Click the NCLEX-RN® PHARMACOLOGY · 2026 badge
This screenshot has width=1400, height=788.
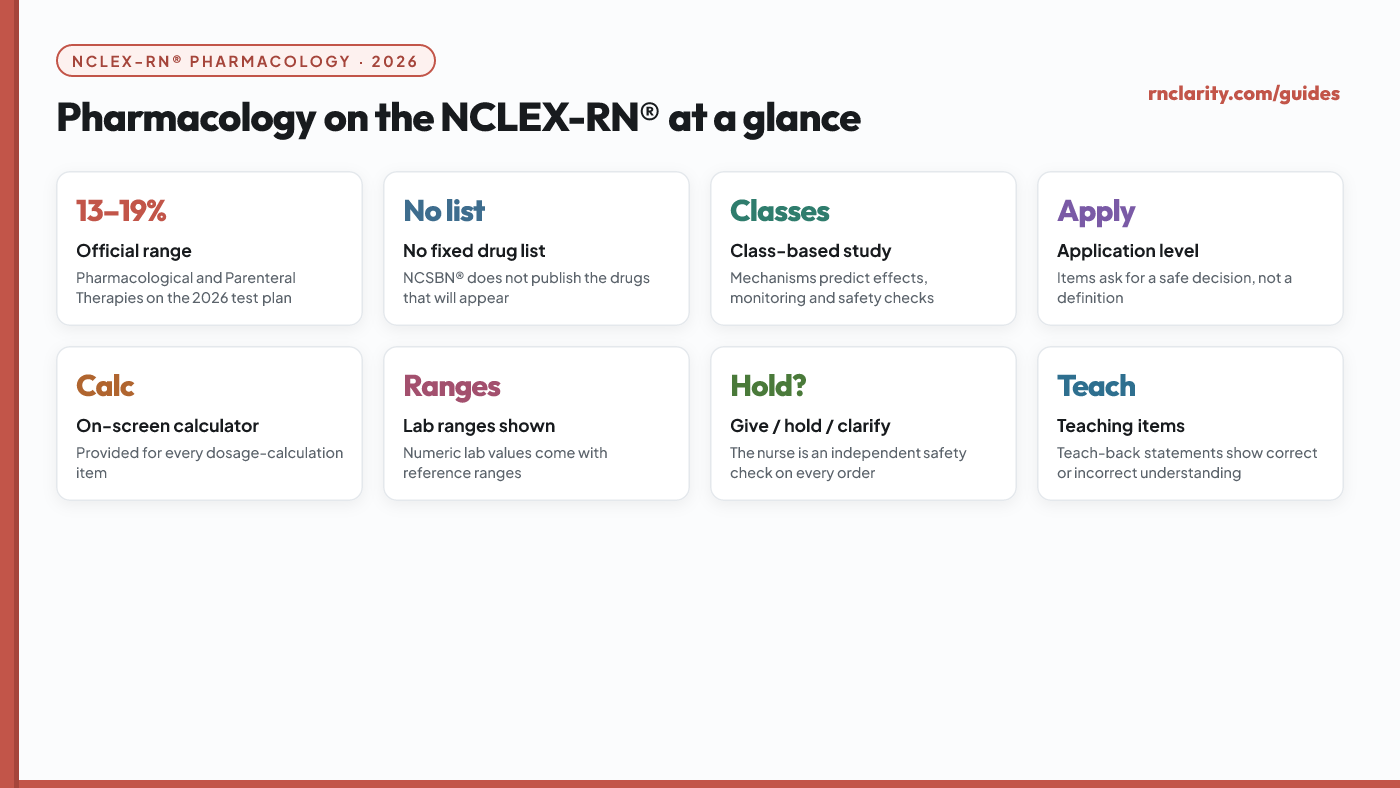(246, 61)
